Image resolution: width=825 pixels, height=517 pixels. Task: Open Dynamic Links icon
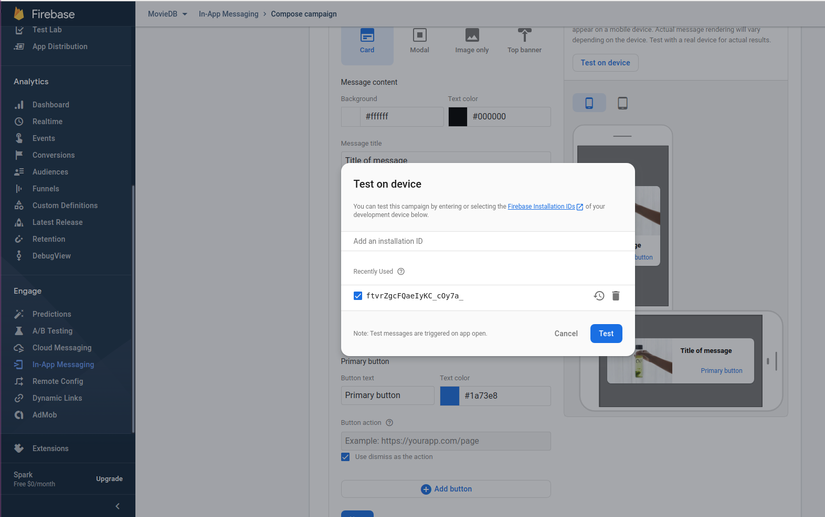tap(19, 398)
